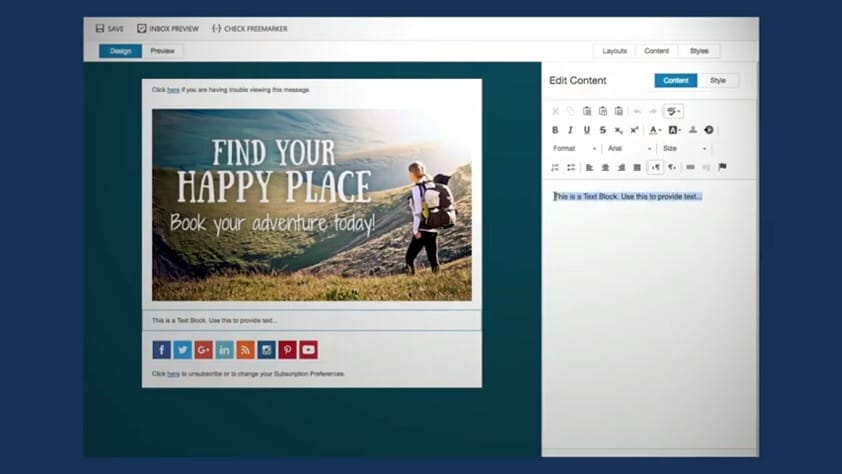
Task: Center-align the text block
Action: click(x=605, y=167)
